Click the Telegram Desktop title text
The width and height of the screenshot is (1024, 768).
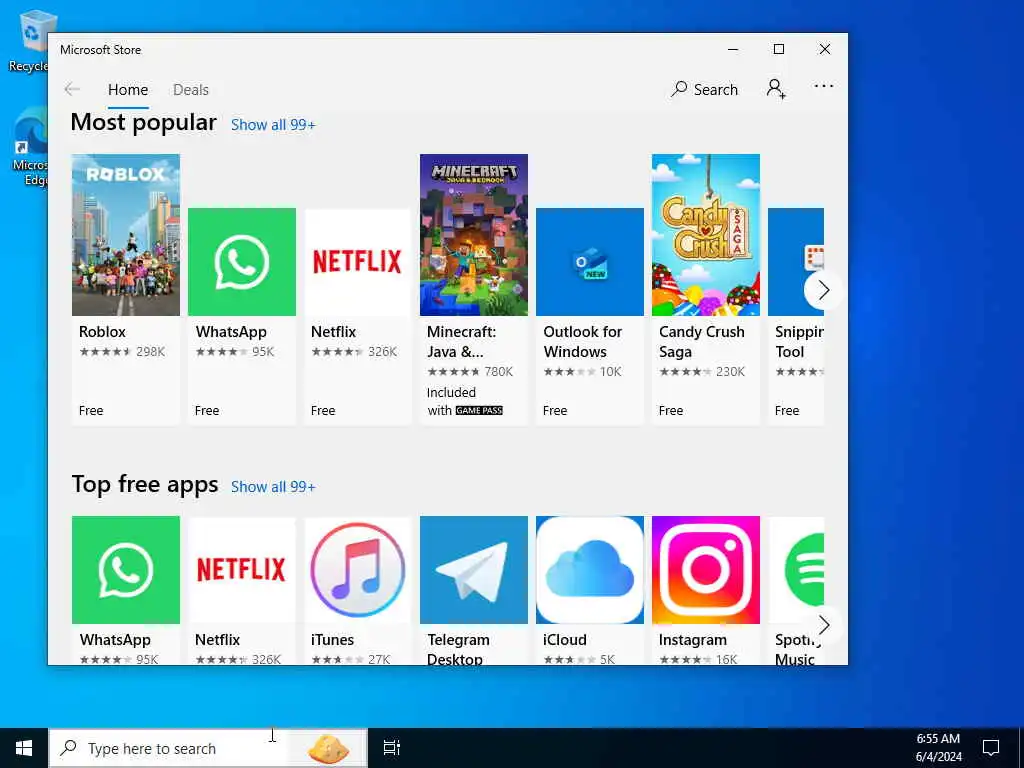[x=458, y=649]
